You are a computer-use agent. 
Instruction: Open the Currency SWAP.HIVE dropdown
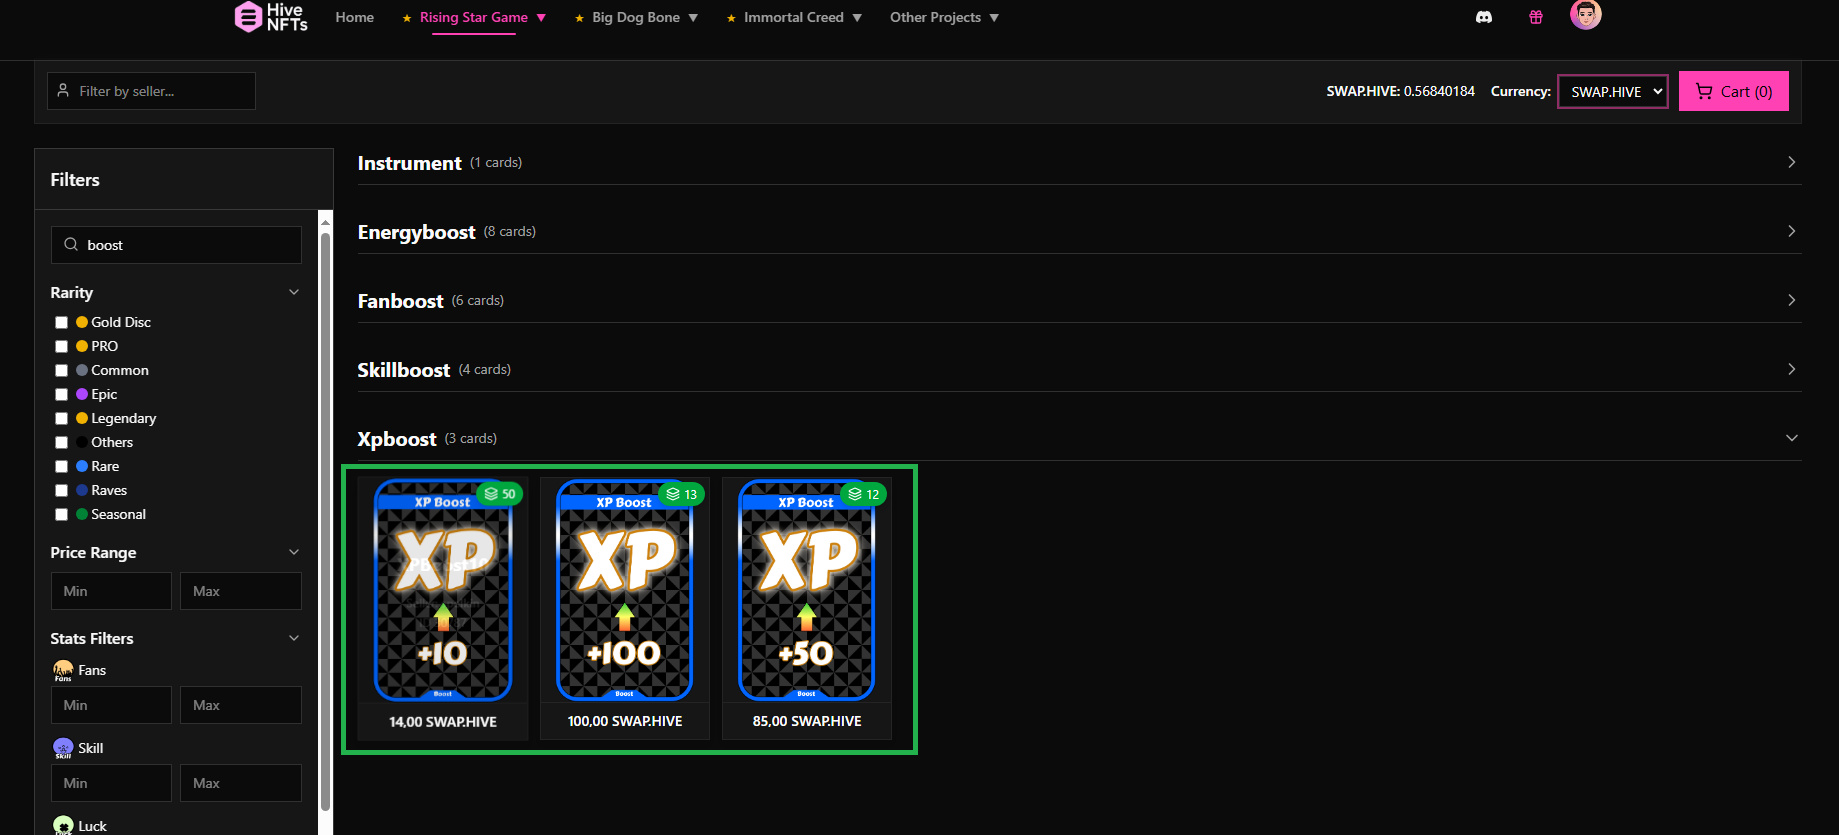click(1613, 91)
